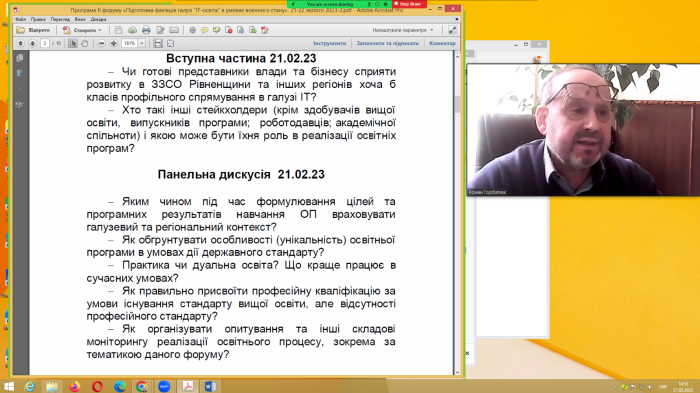
Task: Click the Edit text and images icon
Action: [x=160, y=30]
